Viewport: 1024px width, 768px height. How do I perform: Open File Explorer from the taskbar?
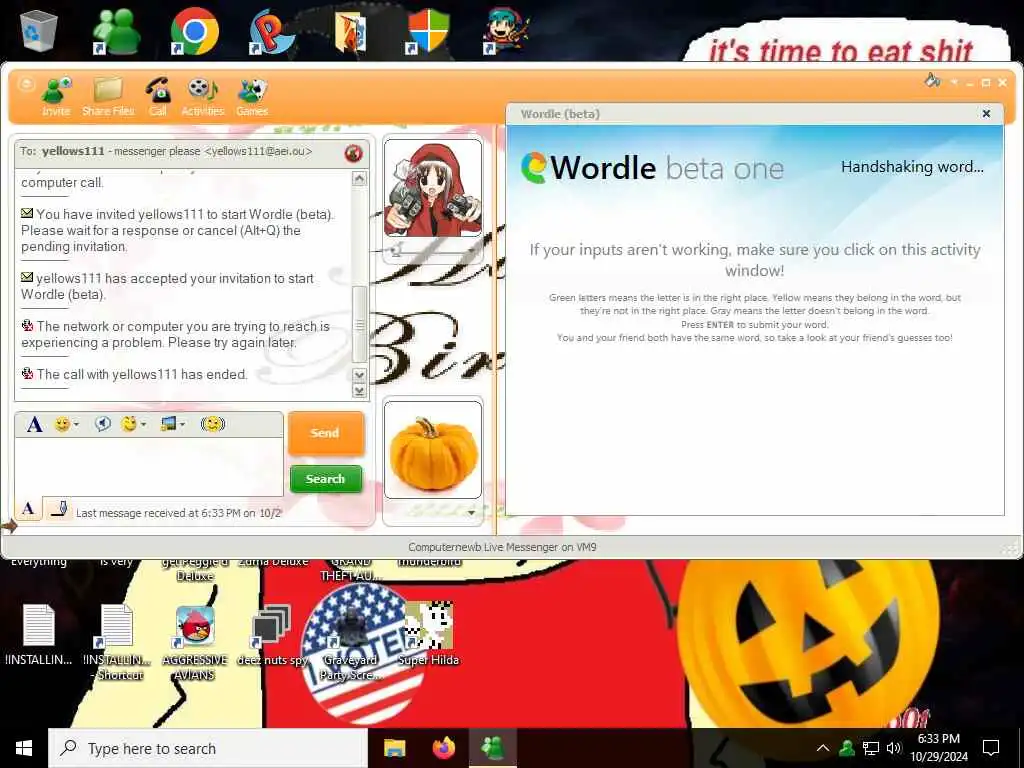coord(394,748)
